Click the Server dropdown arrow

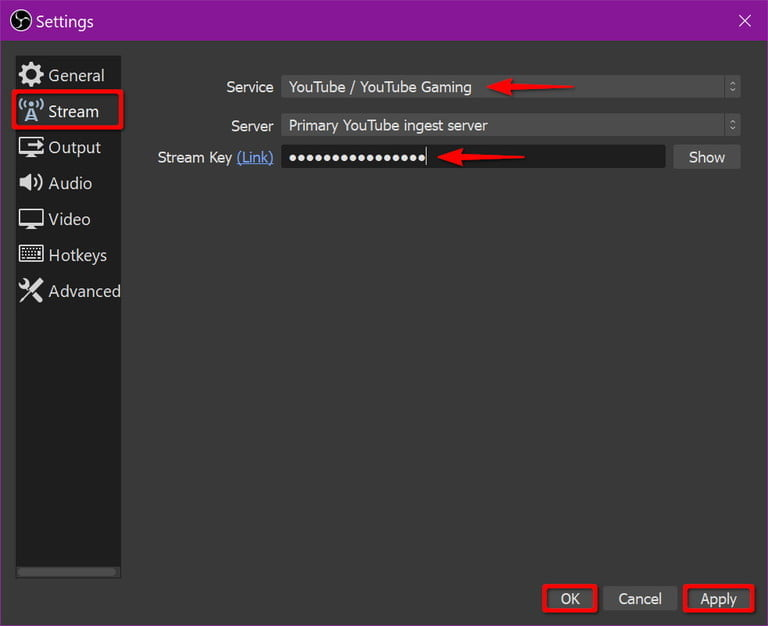coord(732,125)
